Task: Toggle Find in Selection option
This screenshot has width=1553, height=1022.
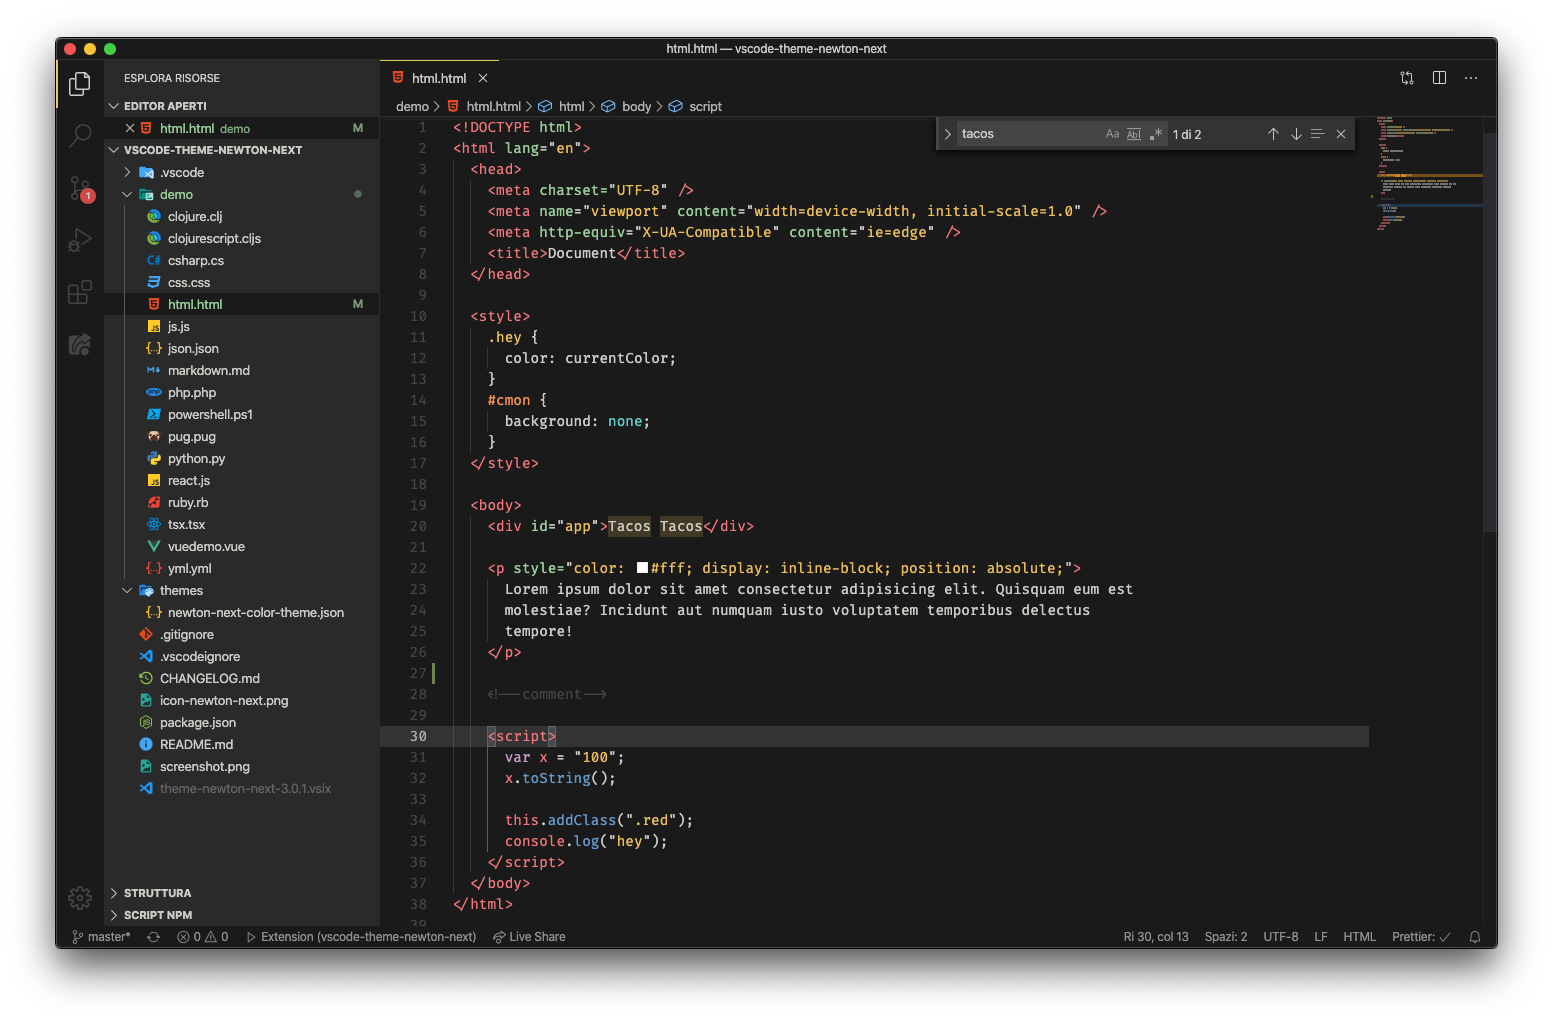Action: coord(1318,134)
